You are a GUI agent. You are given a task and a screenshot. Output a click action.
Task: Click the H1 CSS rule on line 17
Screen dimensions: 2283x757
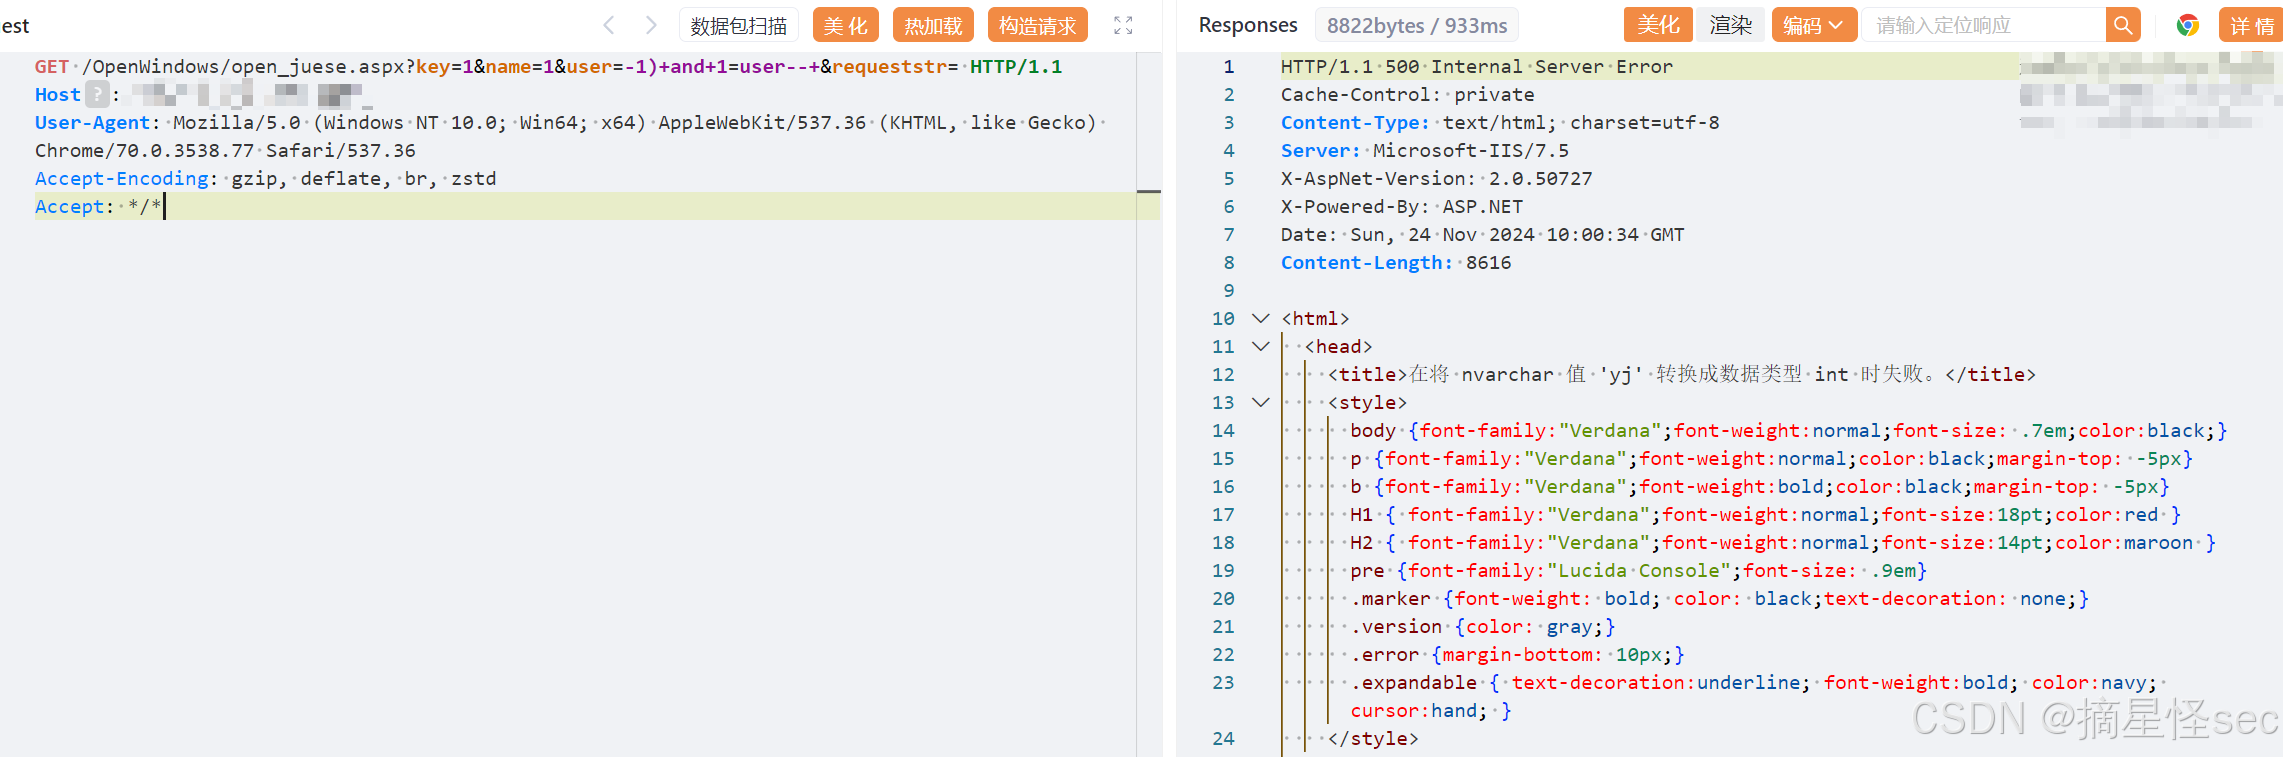point(1765,515)
